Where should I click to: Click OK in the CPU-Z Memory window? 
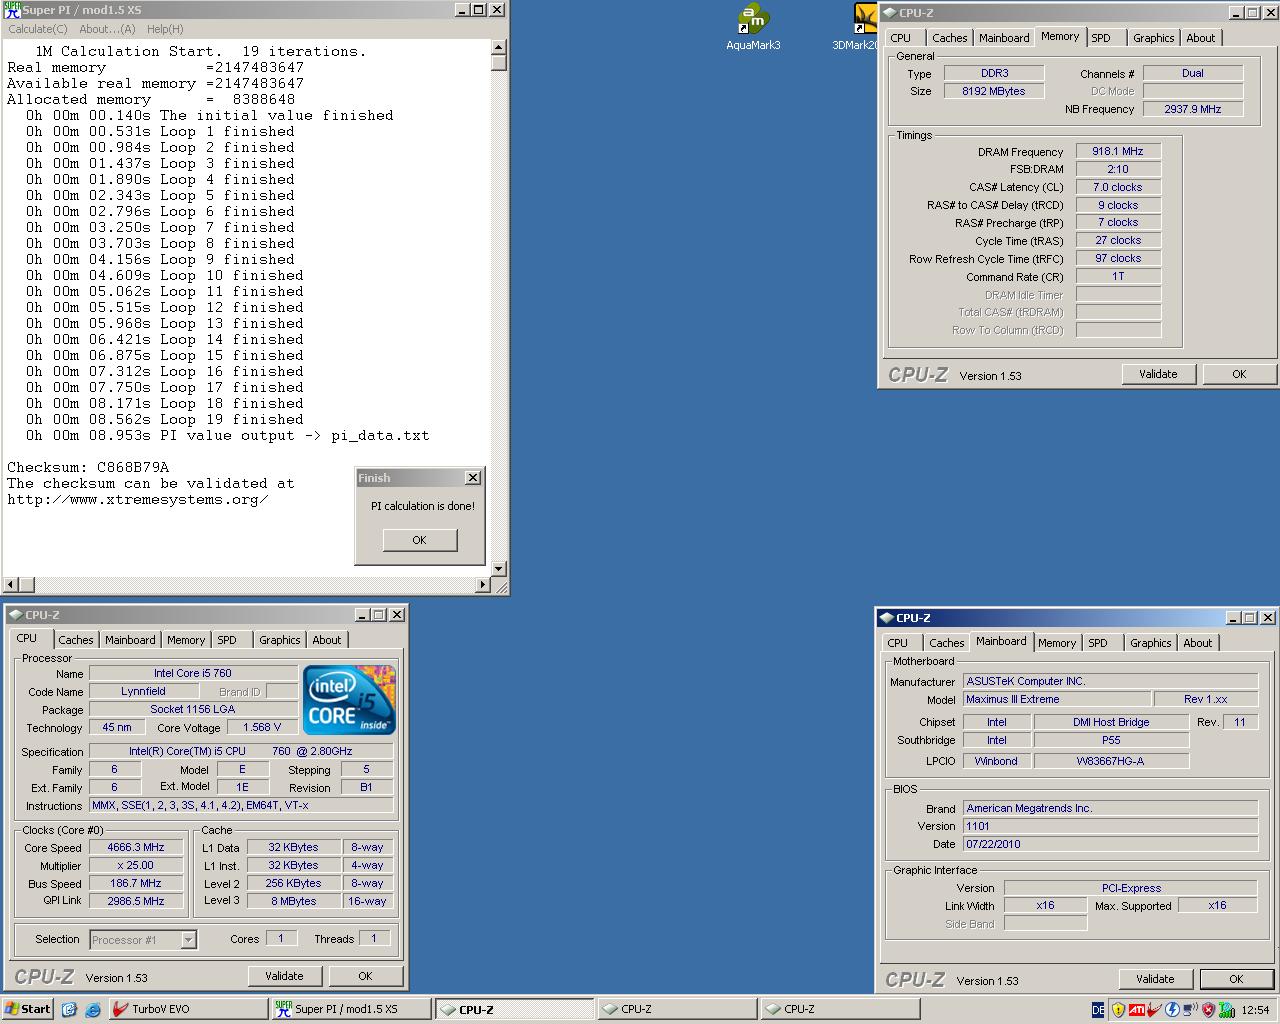(1239, 374)
